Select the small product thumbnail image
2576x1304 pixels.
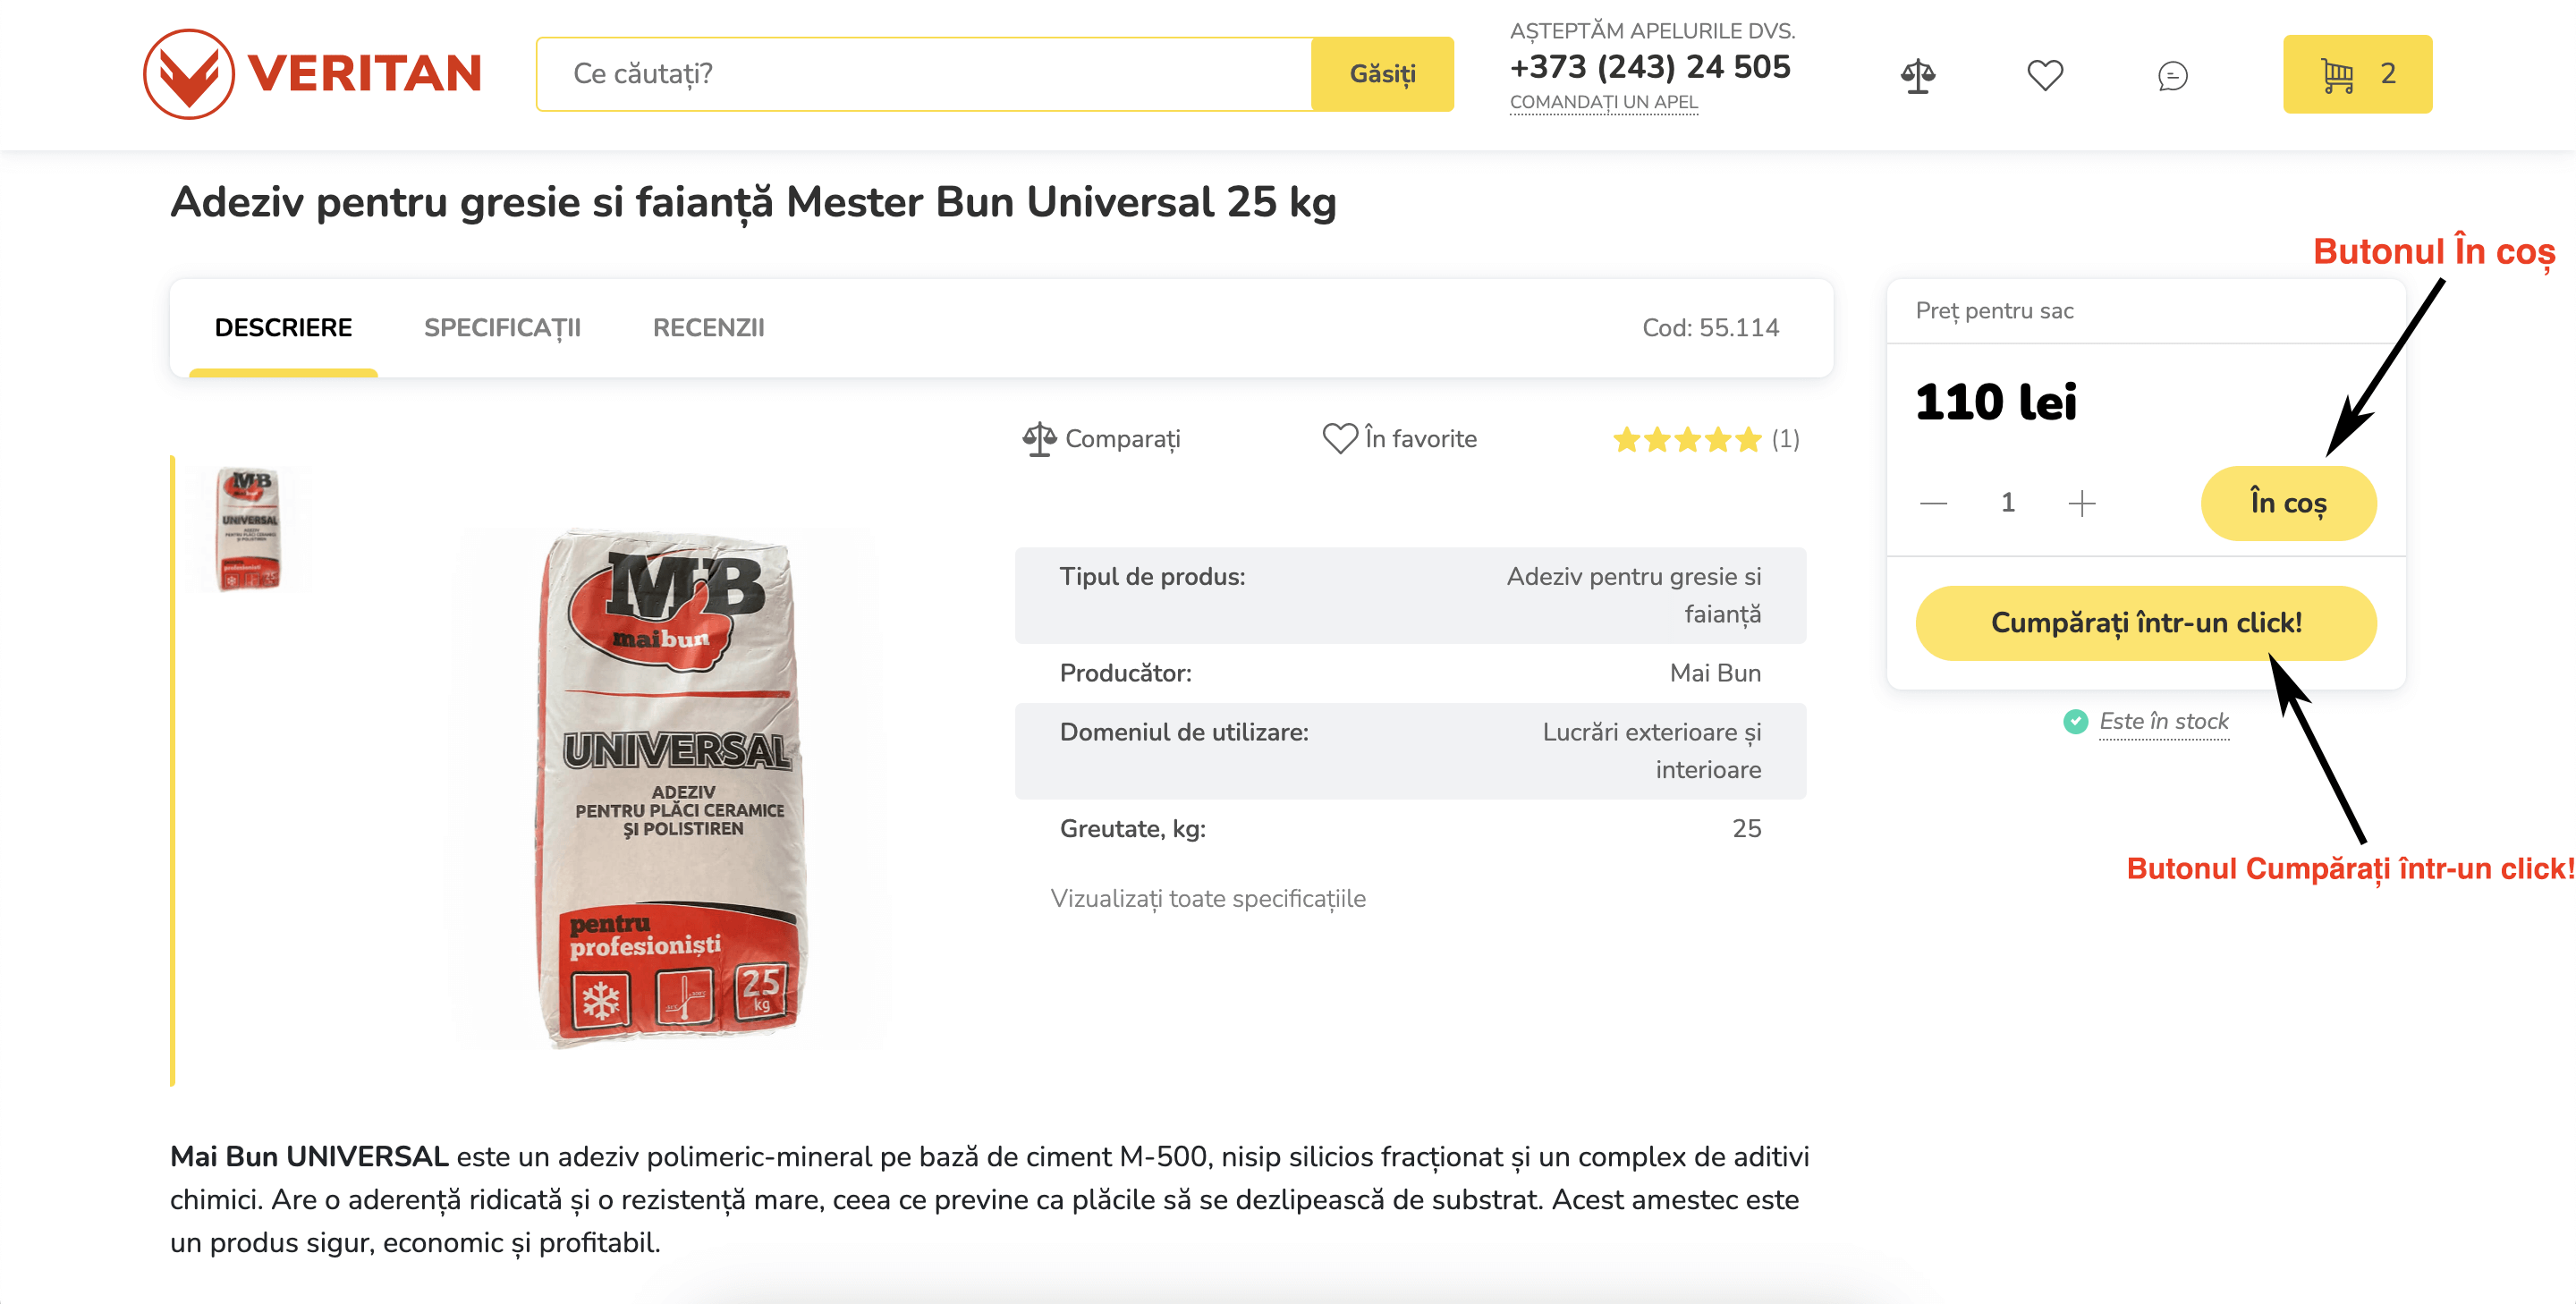click(x=249, y=529)
